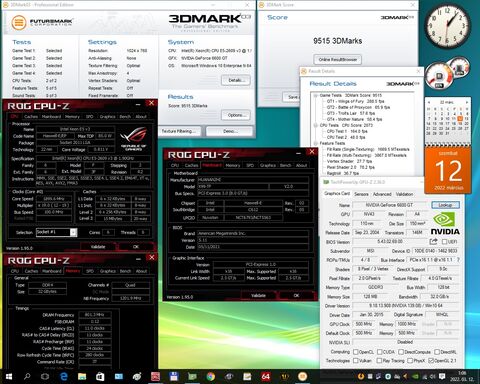Click the taskbar clock showing 2022.03.12
480x384 pixels.
(462, 377)
